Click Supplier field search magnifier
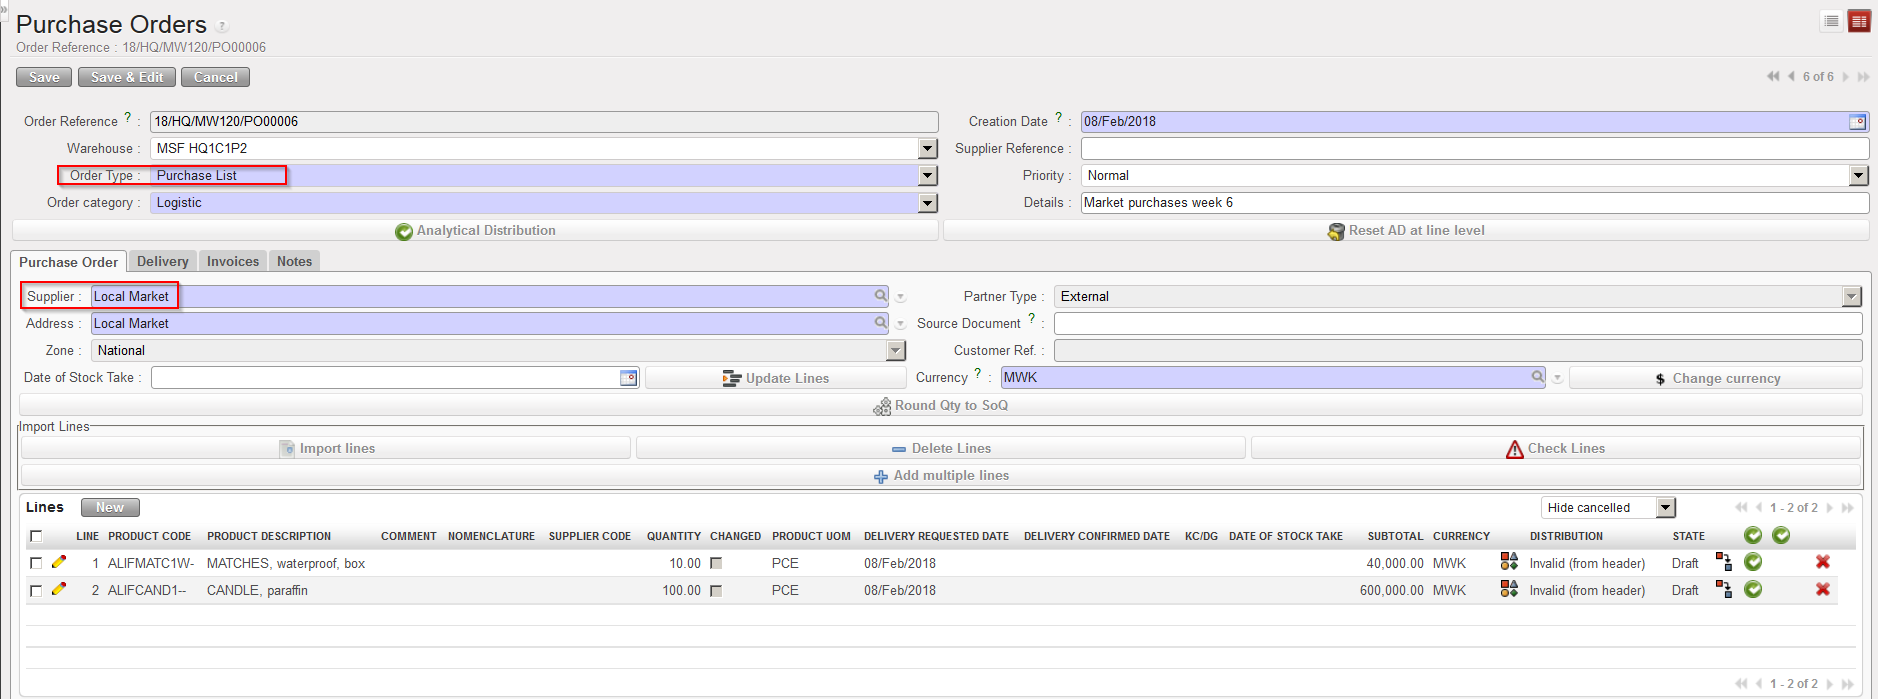Screen dimensions: 1878x699 click(x=880, y=296)
